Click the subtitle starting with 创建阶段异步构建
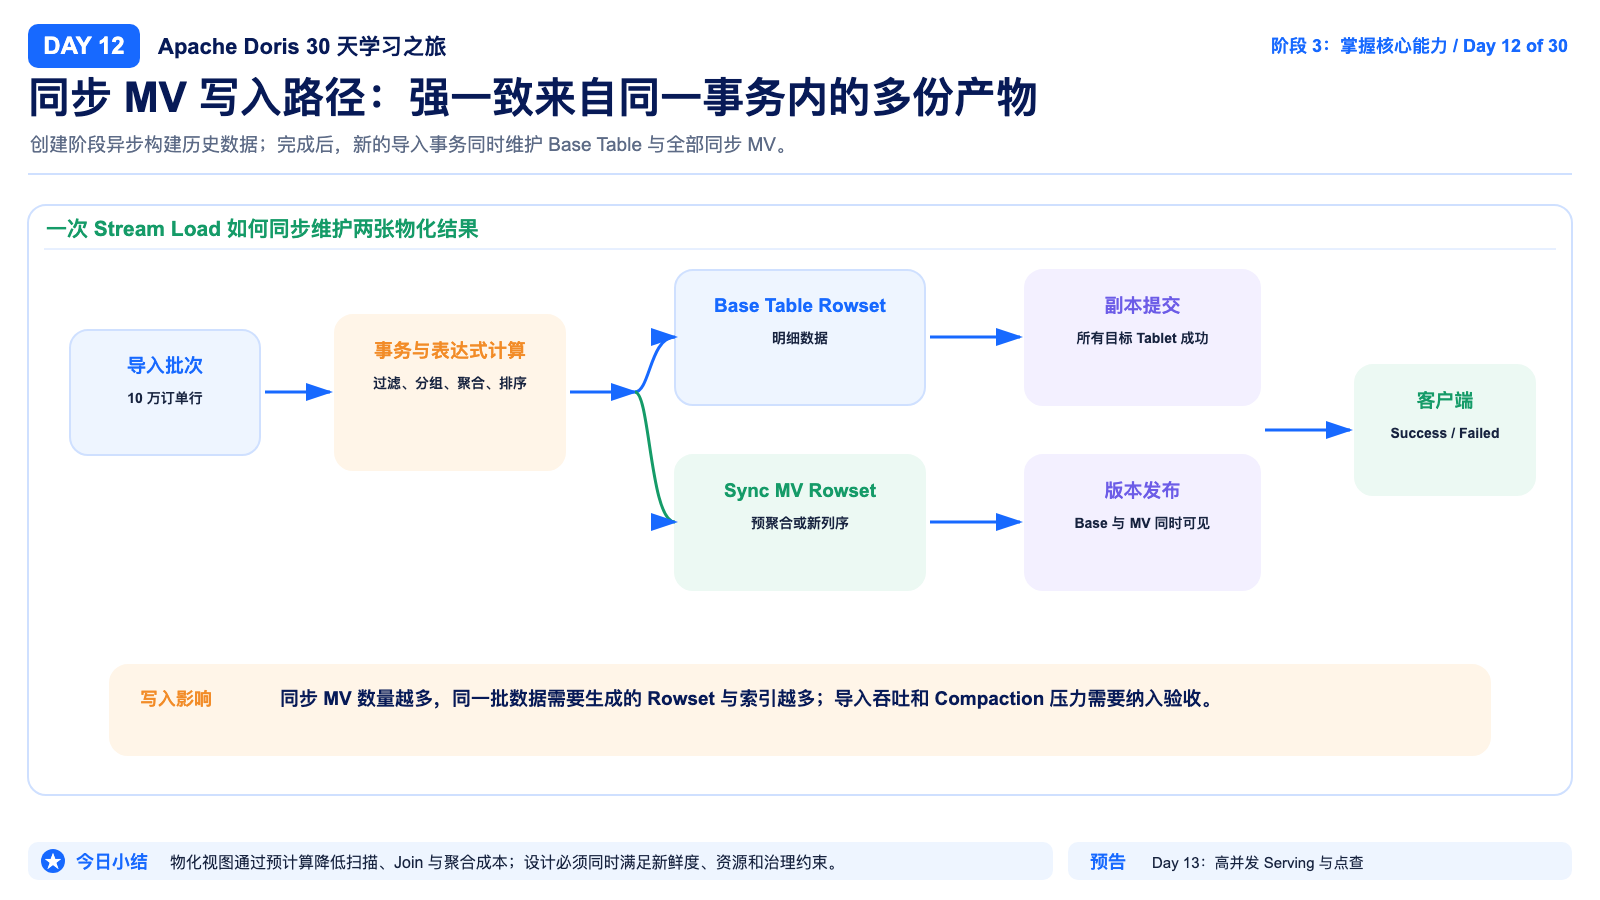The height and width of the screenshot is (900, 1600). point(408,144)
